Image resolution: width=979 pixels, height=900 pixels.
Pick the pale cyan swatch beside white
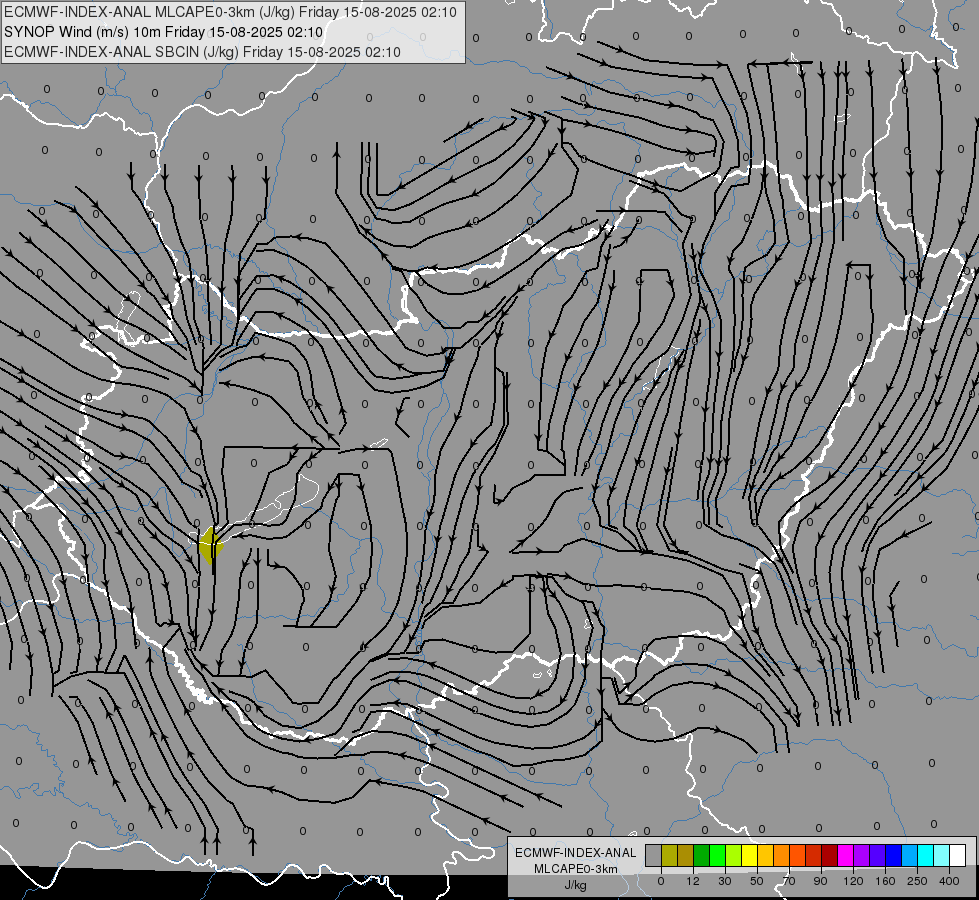pyautogui.click(x=942, y=856)
